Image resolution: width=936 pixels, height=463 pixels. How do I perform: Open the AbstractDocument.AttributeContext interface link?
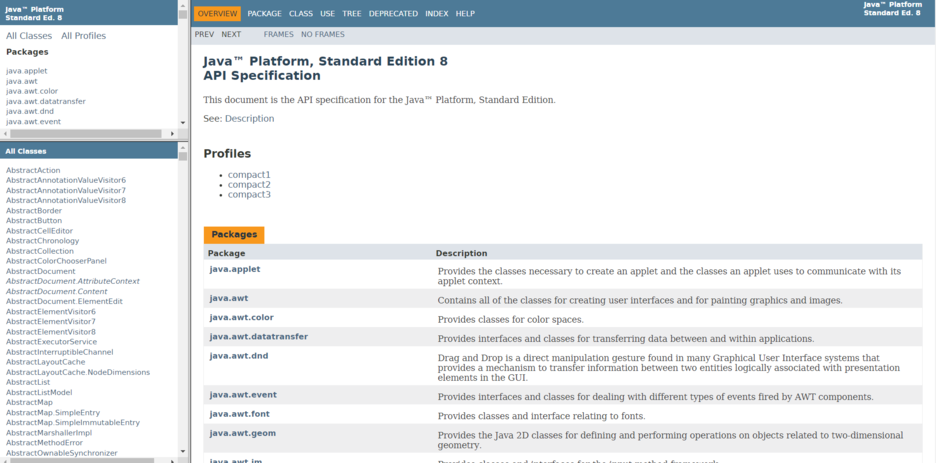pos(73,281)
